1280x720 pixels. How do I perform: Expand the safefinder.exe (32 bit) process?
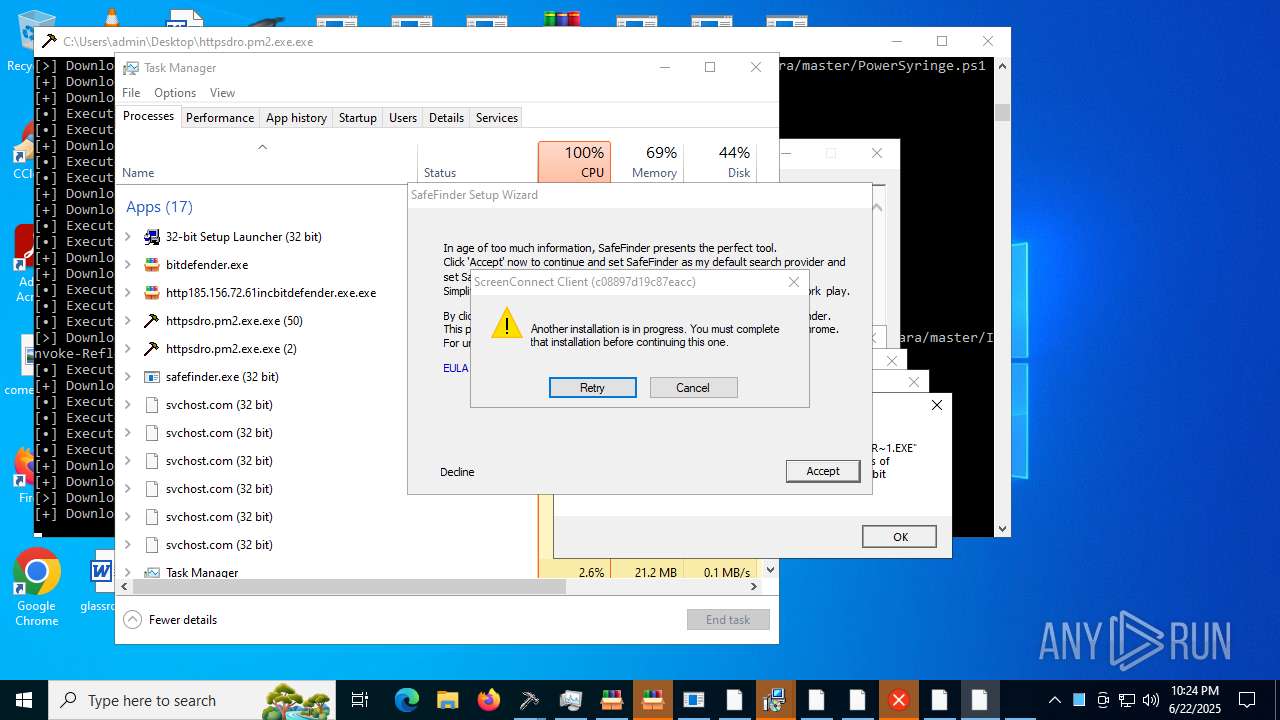pos(128,377)
